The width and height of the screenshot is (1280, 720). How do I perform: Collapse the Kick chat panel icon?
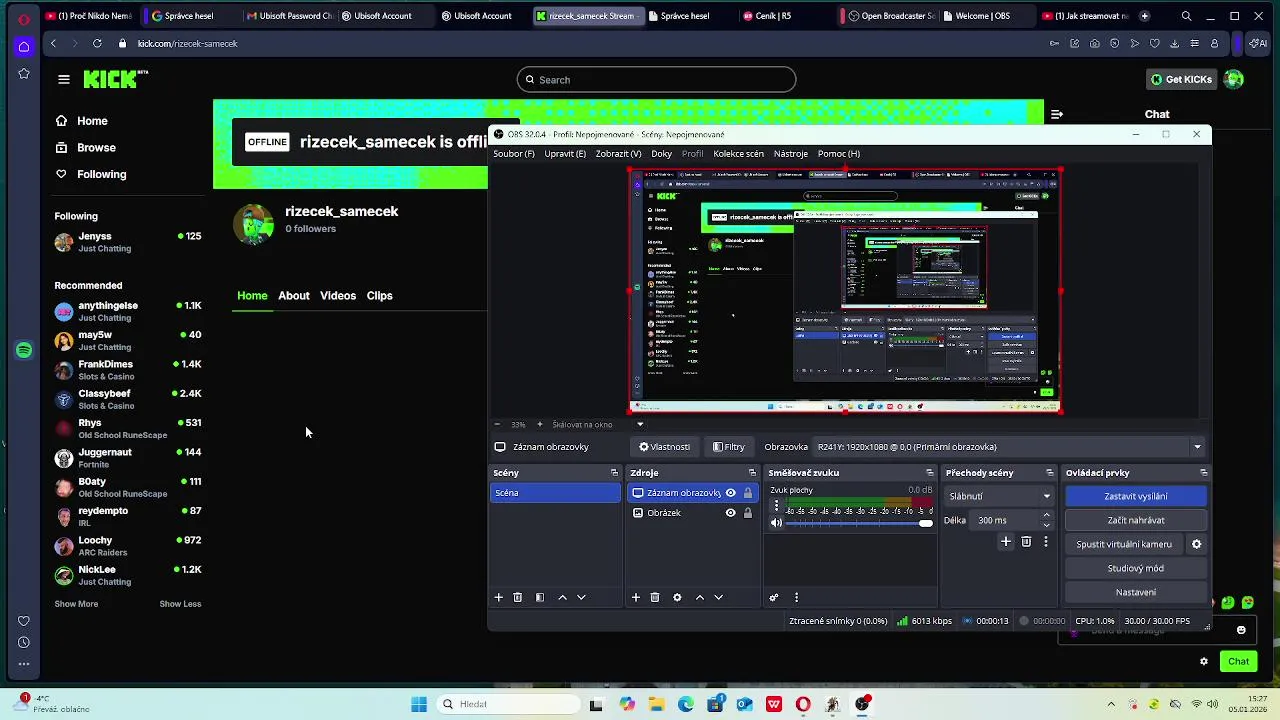1057,114
